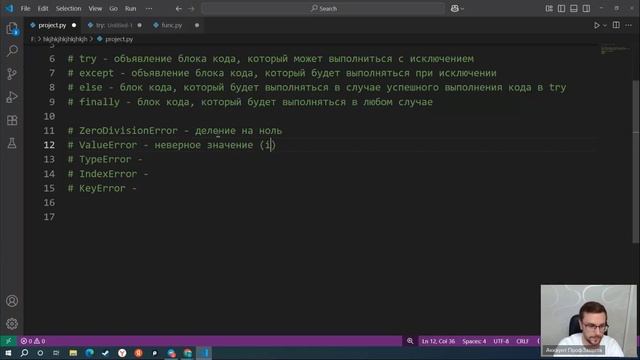The width and height of the screenshot is (640, 360).
Task: Expand project.py breadcrumb
Action: pyautogui.click(x=115, y=39)
